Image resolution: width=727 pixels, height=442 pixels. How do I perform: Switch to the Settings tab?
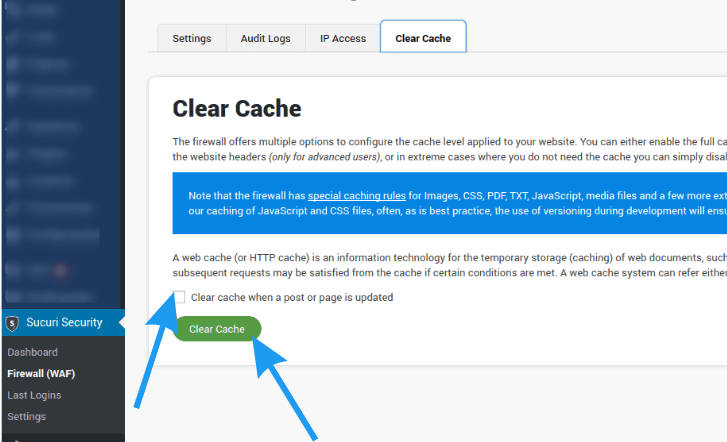(192, 39)
